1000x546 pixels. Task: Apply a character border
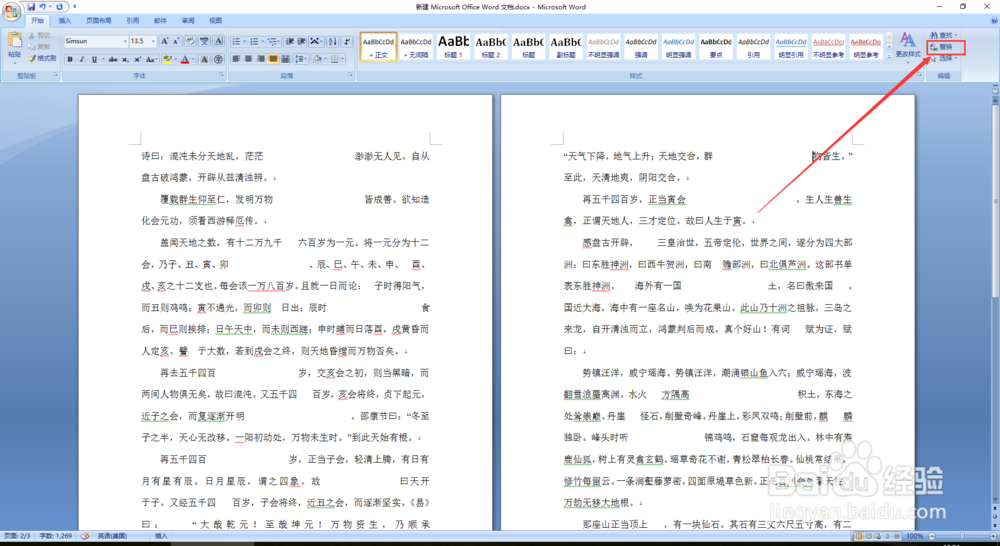click(218, 41)
